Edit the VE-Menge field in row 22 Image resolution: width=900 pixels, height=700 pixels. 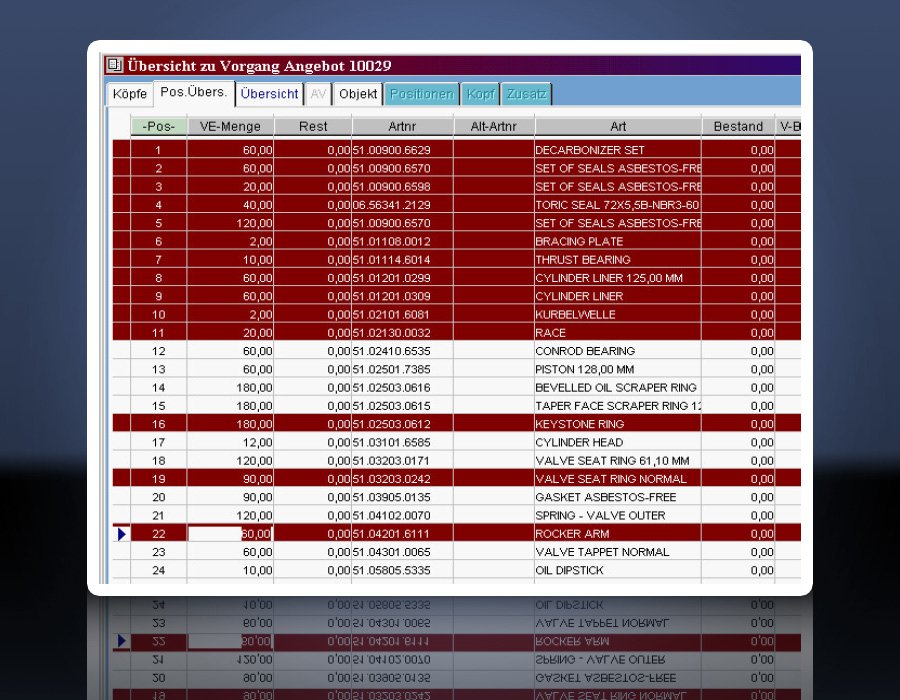(x=230, y=534)
